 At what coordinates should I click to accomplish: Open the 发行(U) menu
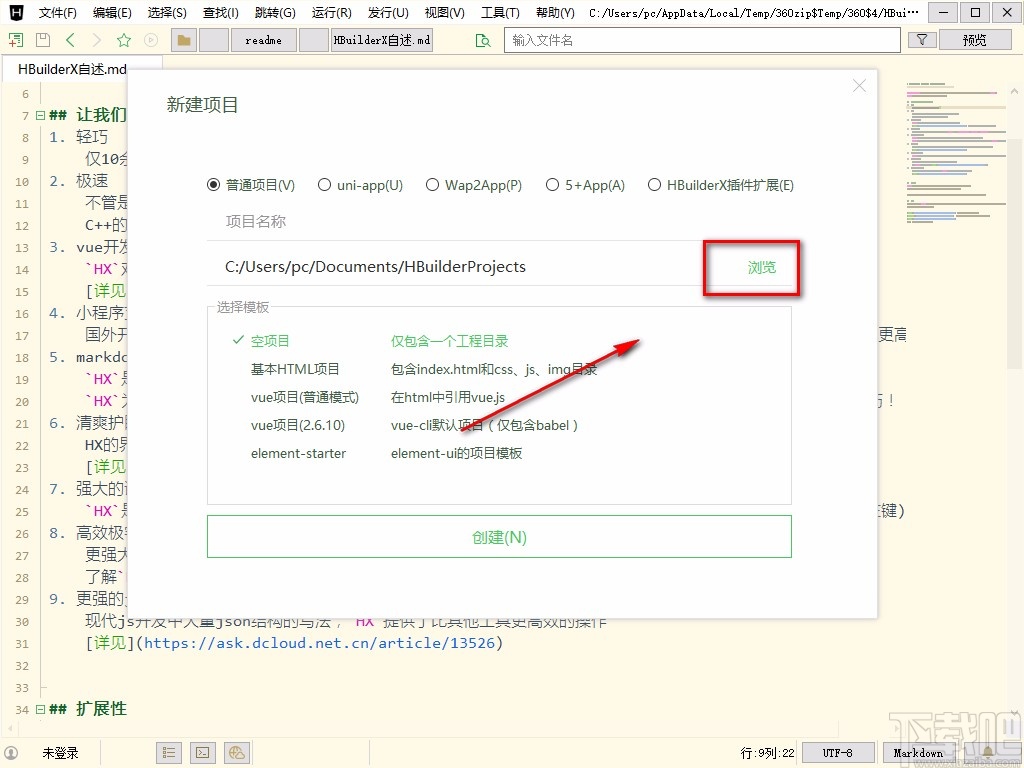coord(389,12)
